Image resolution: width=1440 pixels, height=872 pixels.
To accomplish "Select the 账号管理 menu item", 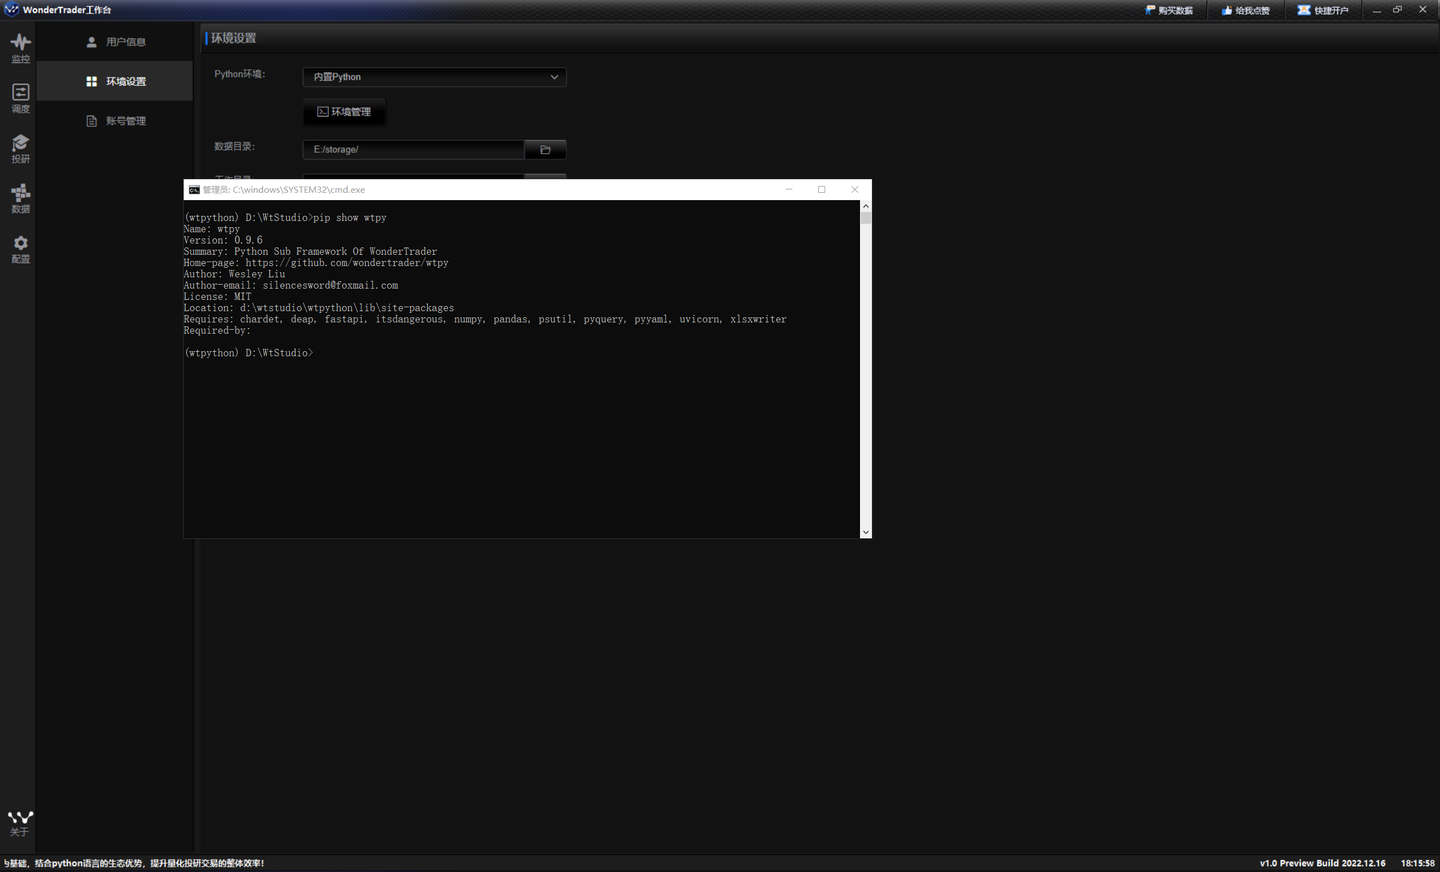I will [115, 121].
